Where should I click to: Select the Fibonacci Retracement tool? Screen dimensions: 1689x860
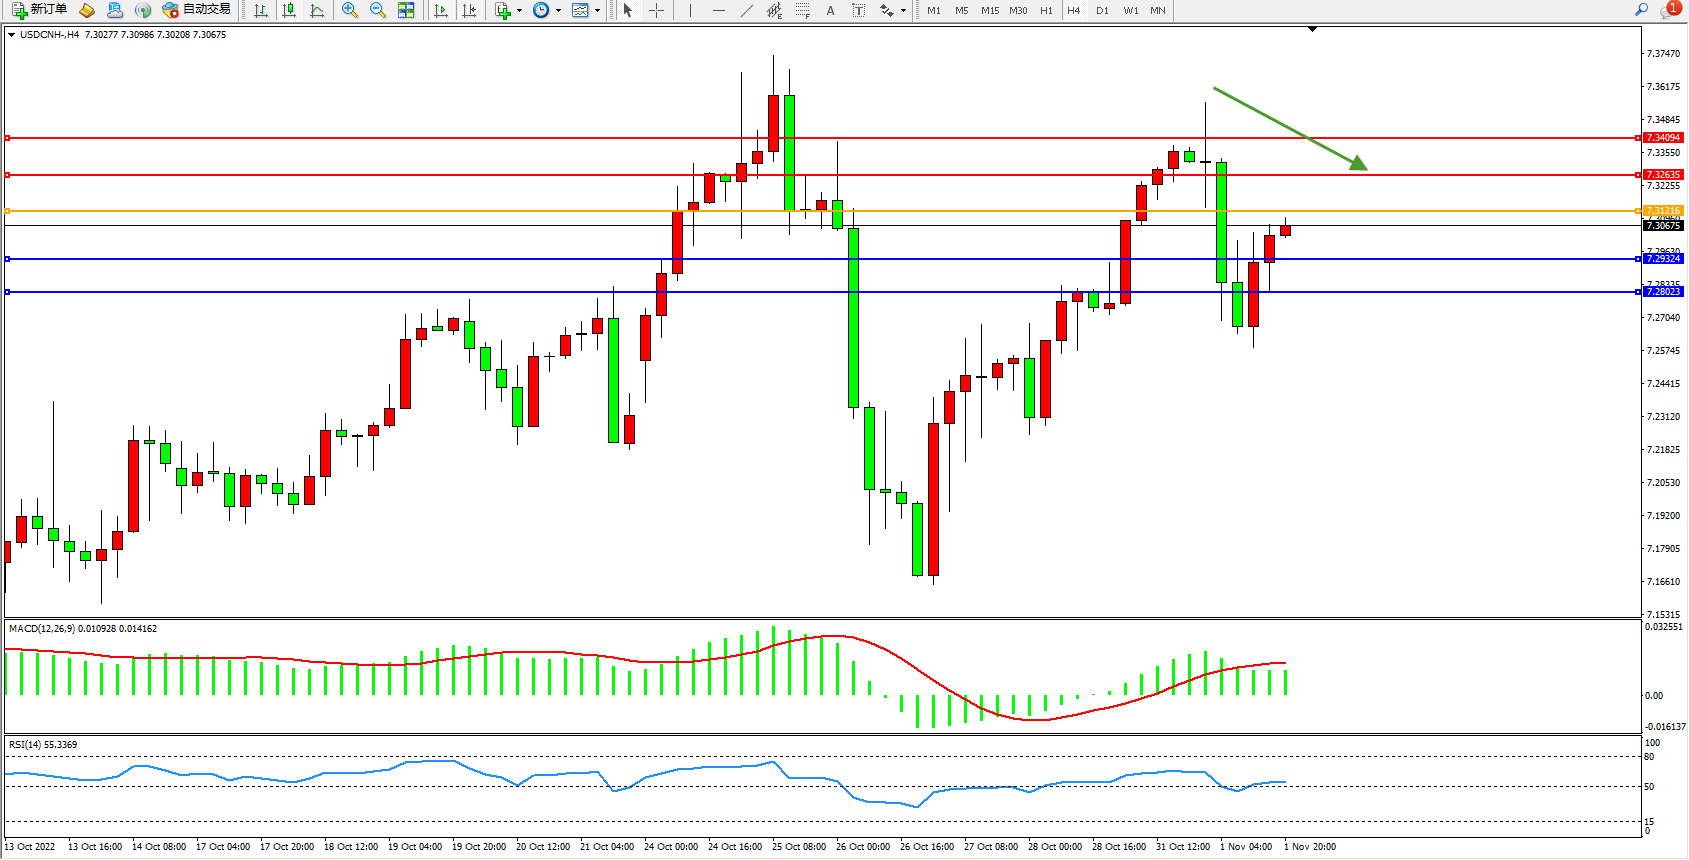click(x=802, y=10)
